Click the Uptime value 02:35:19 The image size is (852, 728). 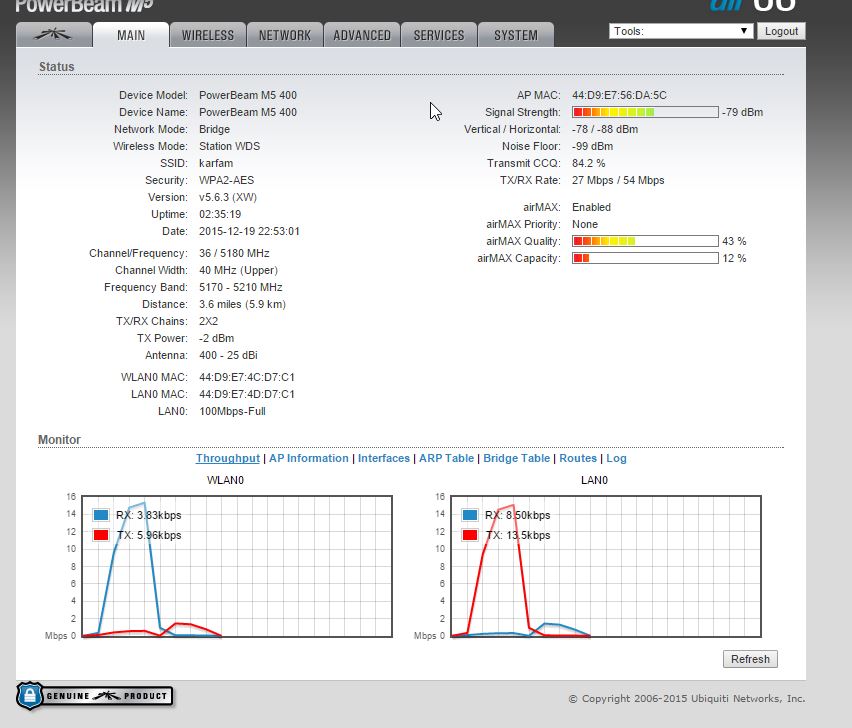[220, 214]
